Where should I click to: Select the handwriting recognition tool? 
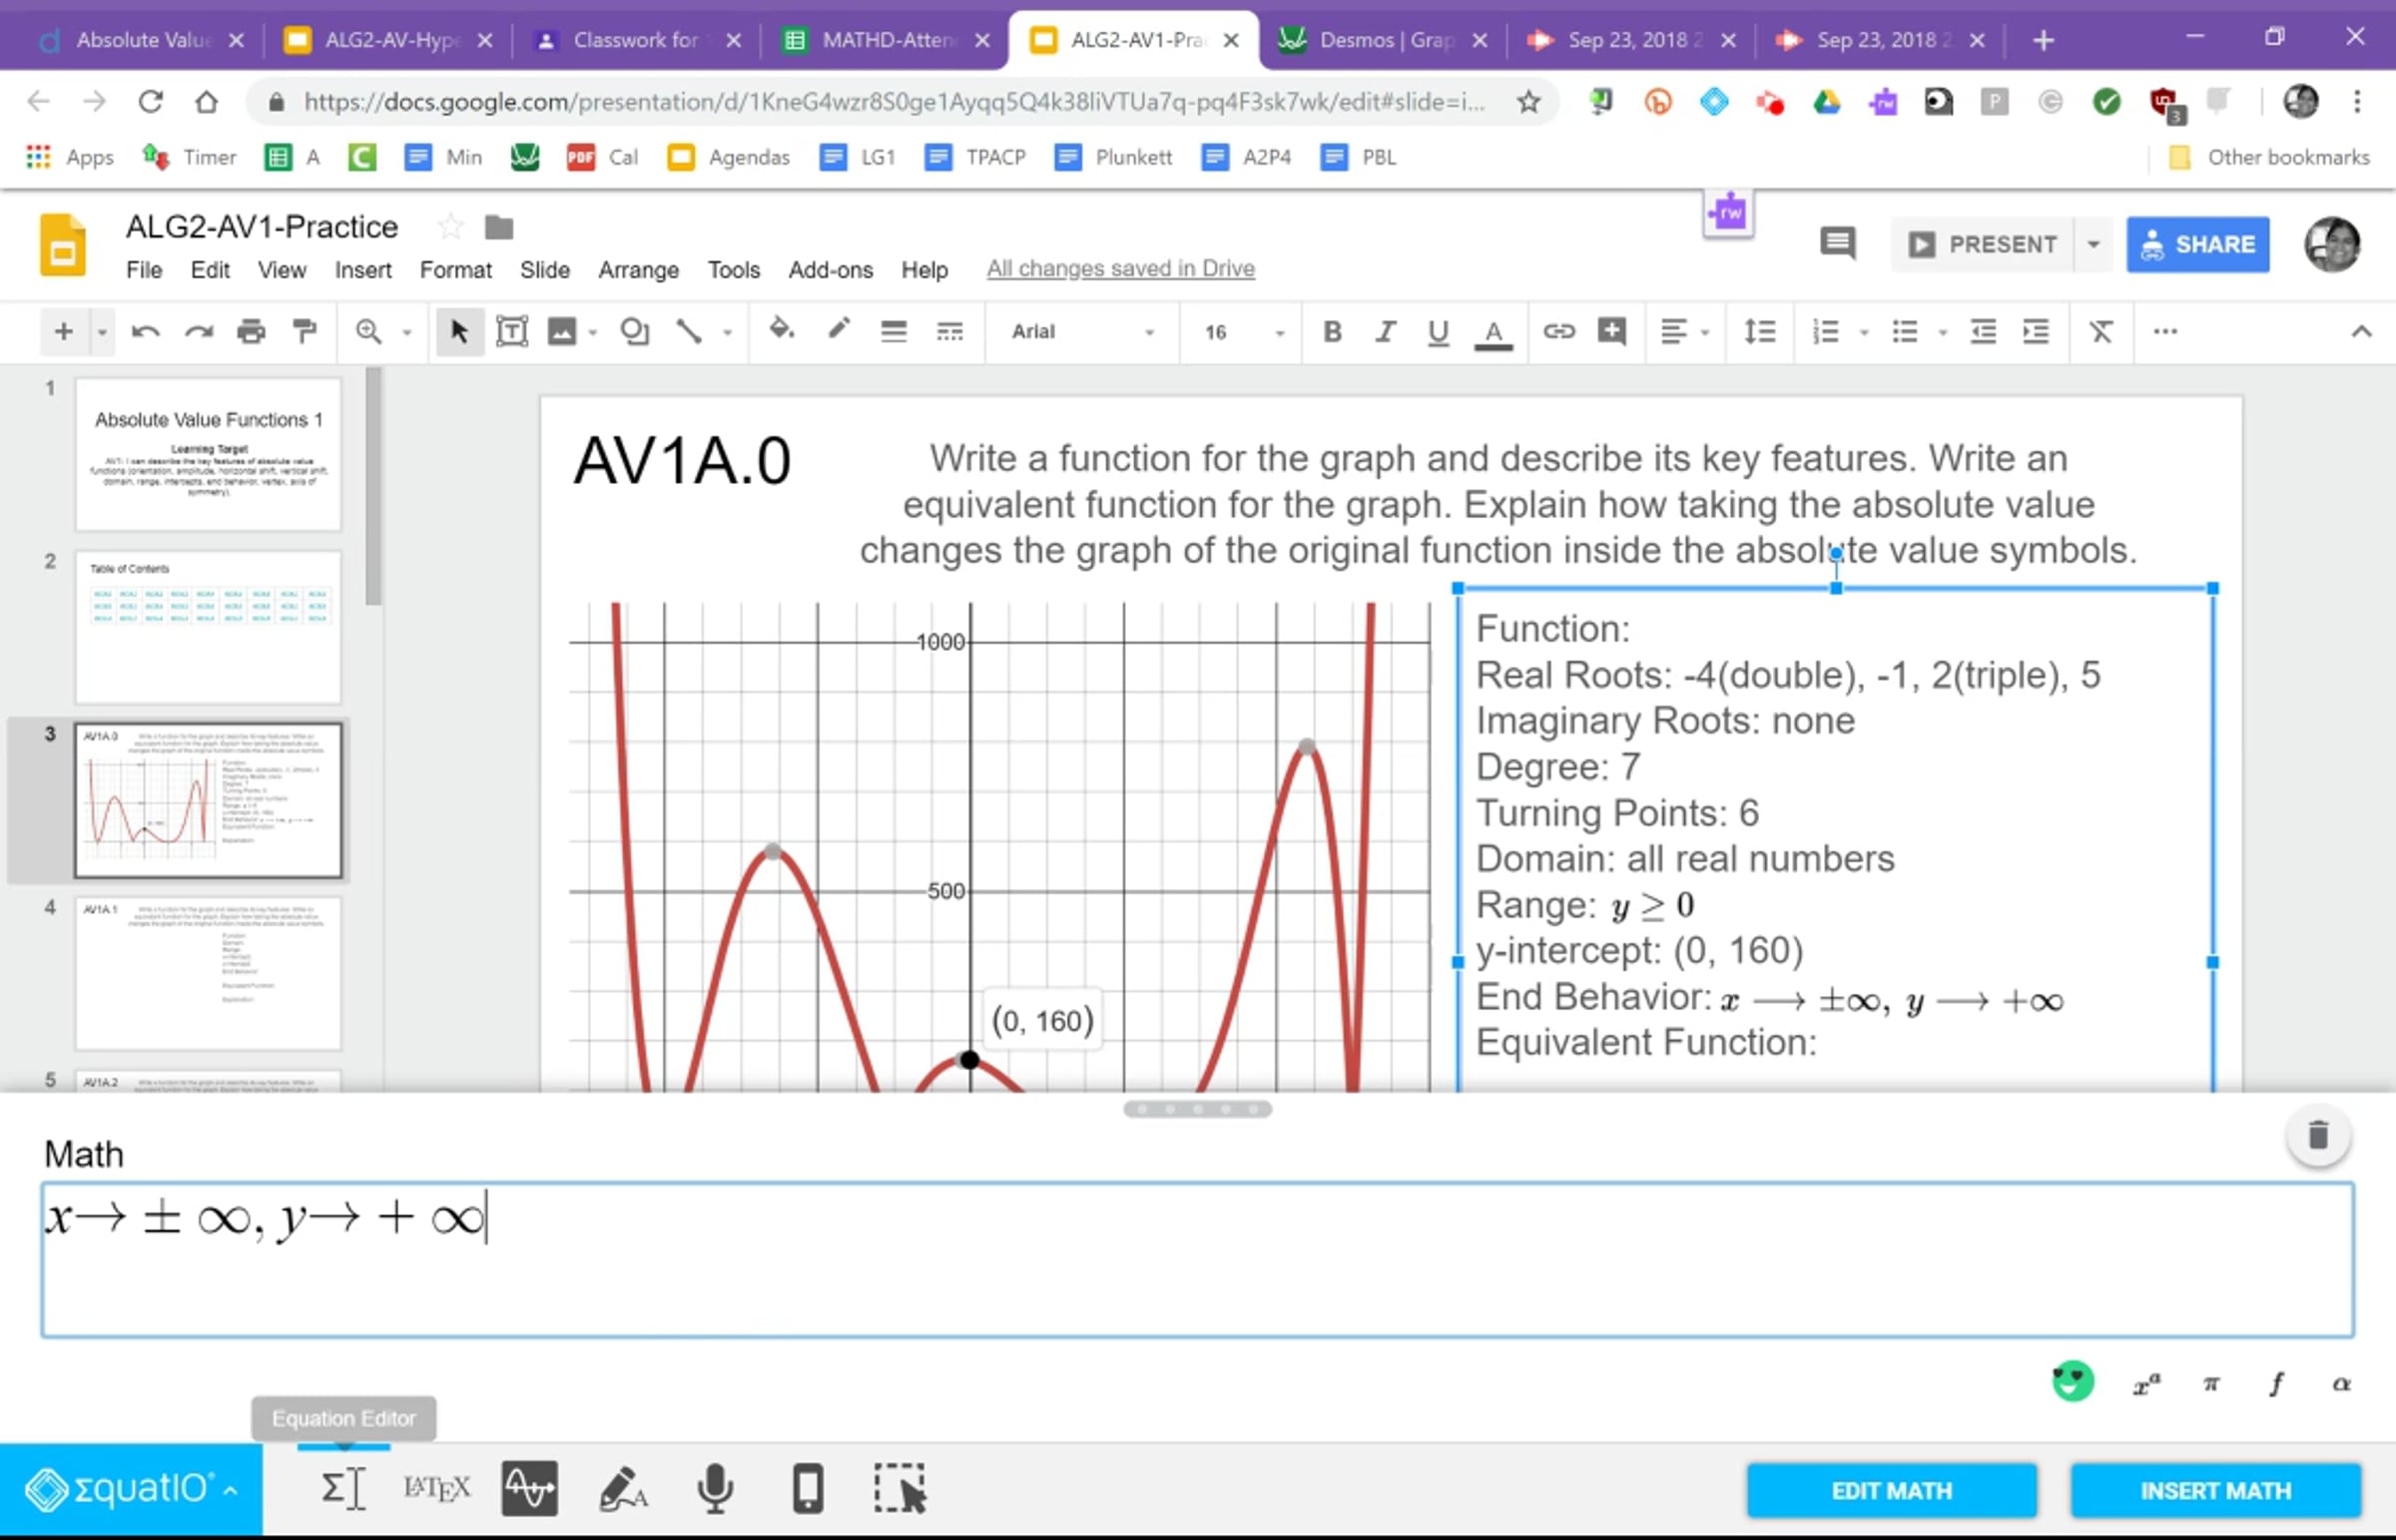(622, 1489)
